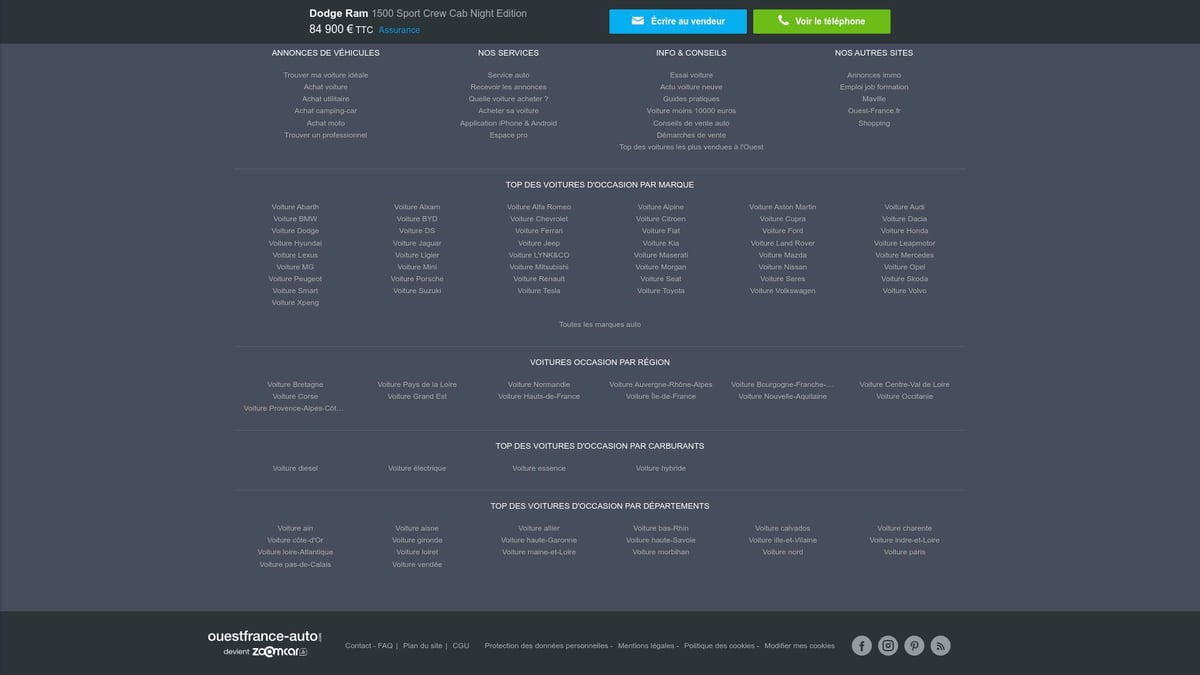Open Voiture Xpeng link
Viewport: 1200px width, 675px height.
coord(295,303)
